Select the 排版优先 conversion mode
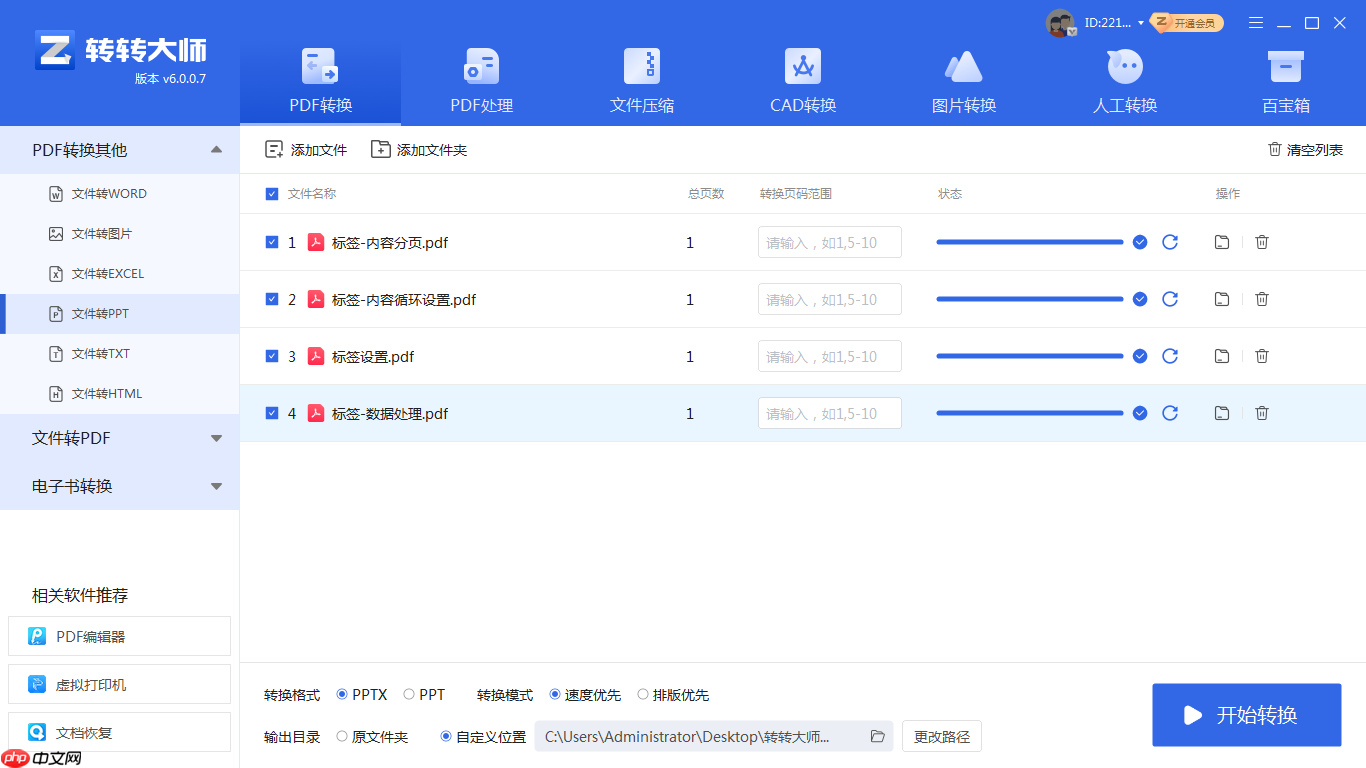 [643, 694]
